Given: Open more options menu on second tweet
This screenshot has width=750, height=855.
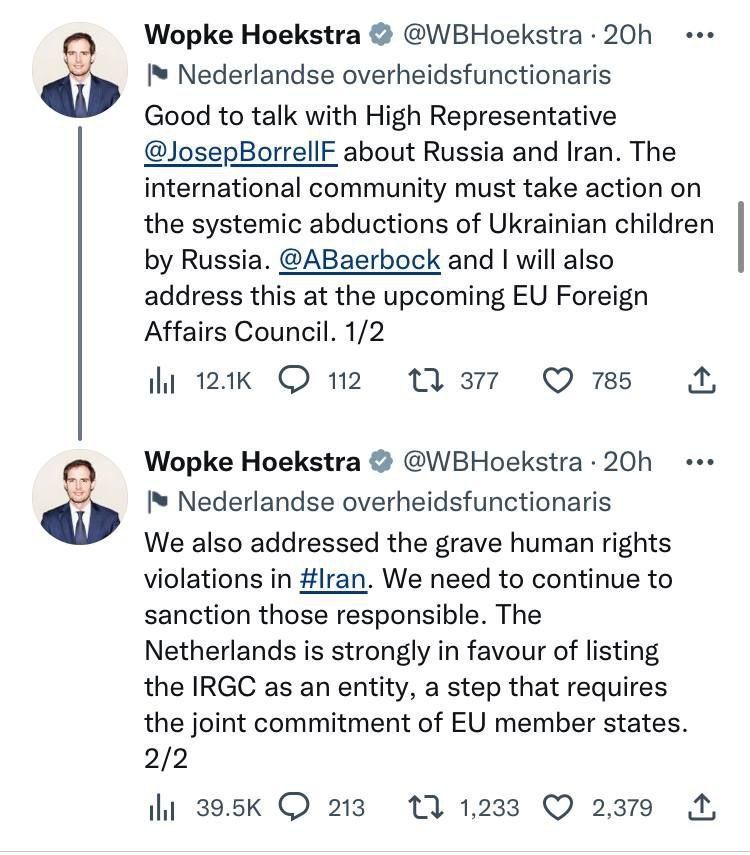Looking at the screenshot, I should (x=700, y=461).
